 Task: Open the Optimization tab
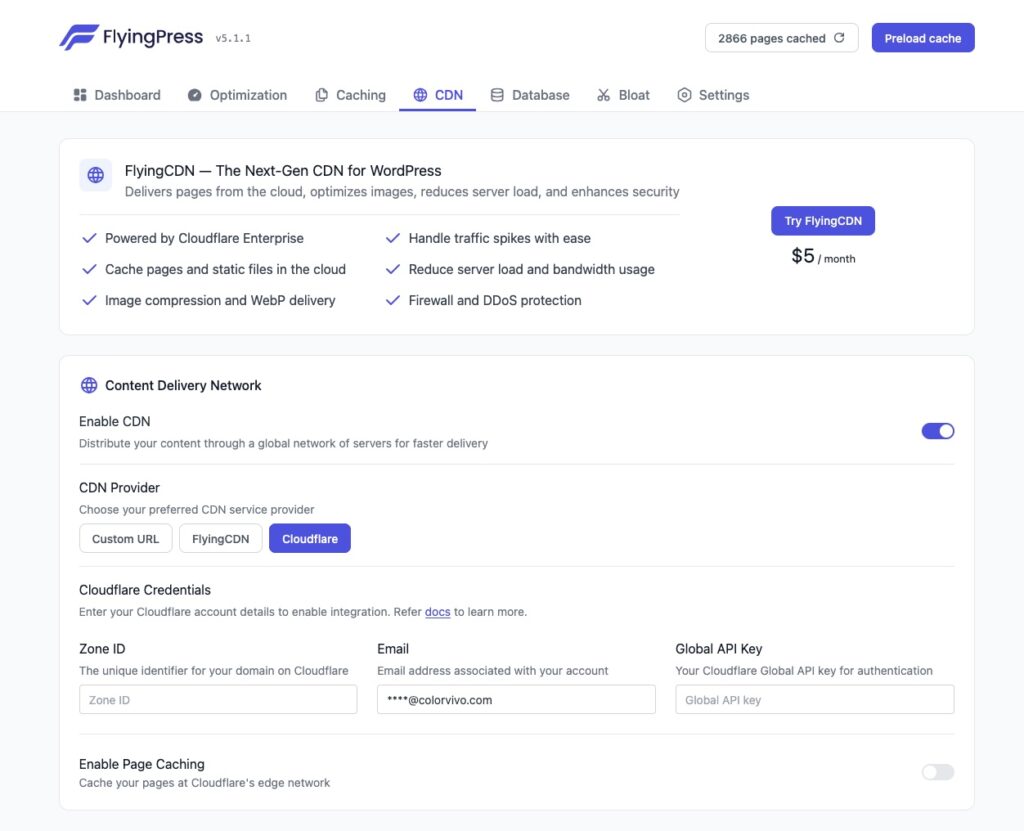(238, 95)
